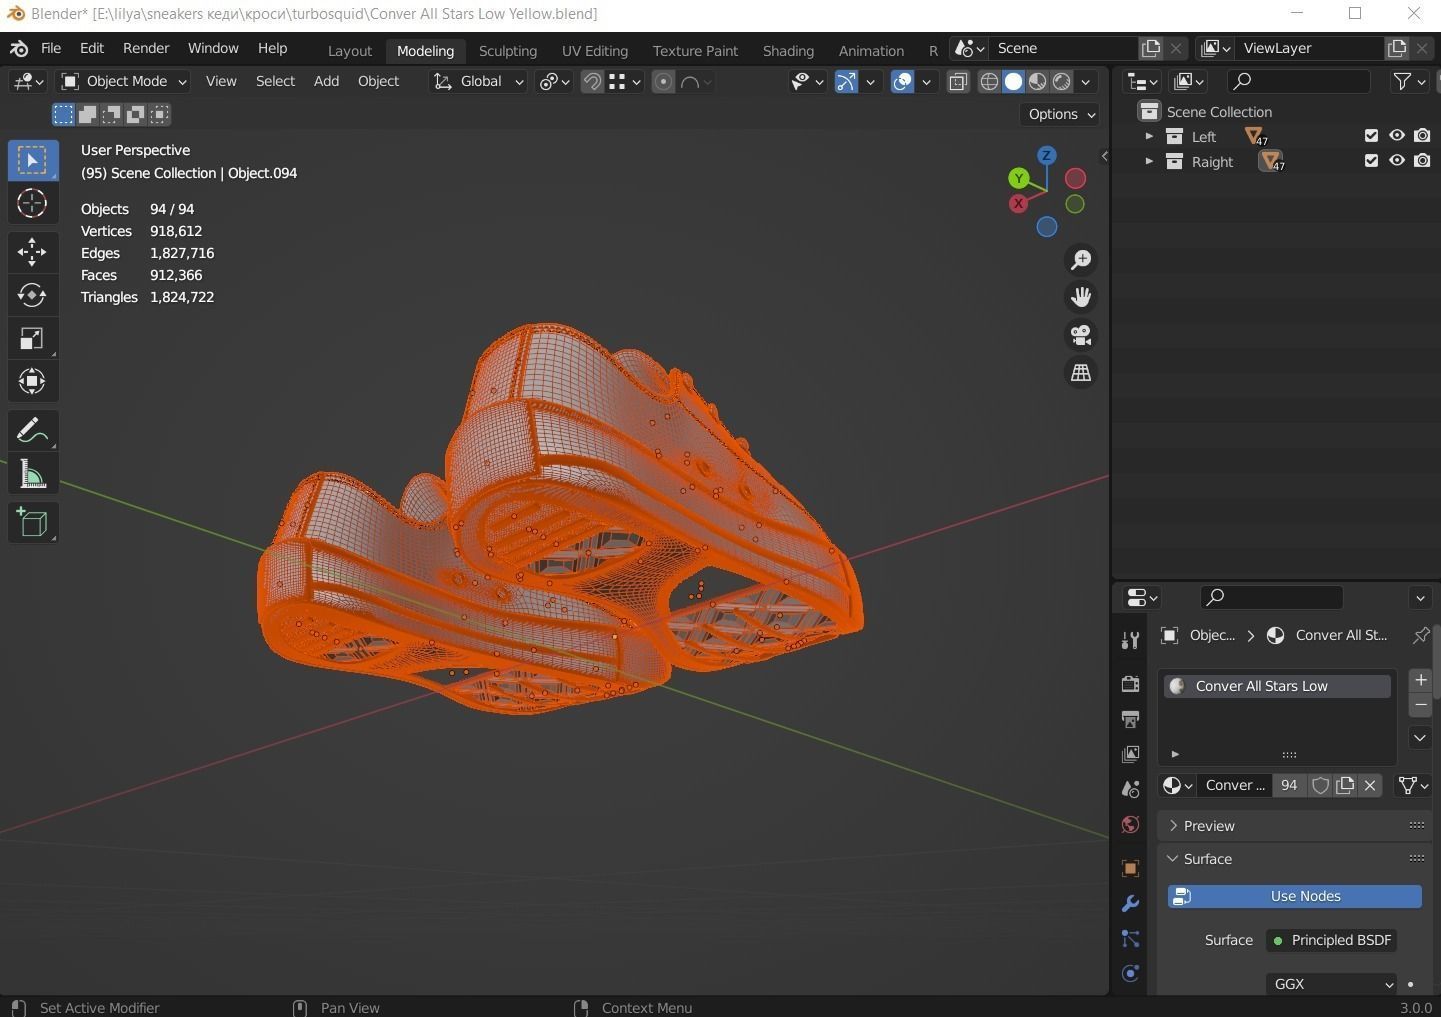Open the View Layer properties tab

[x=1131, y=753]
